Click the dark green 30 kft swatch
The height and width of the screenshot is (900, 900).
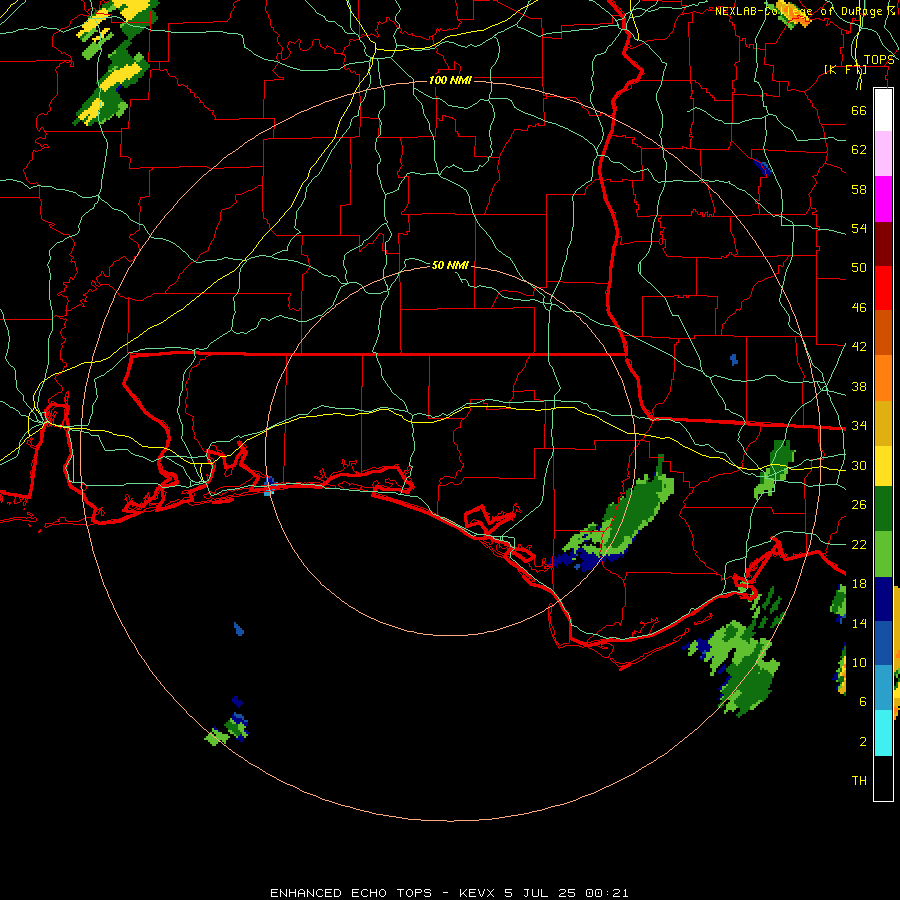pyautogui.click(x=883, y=509)
